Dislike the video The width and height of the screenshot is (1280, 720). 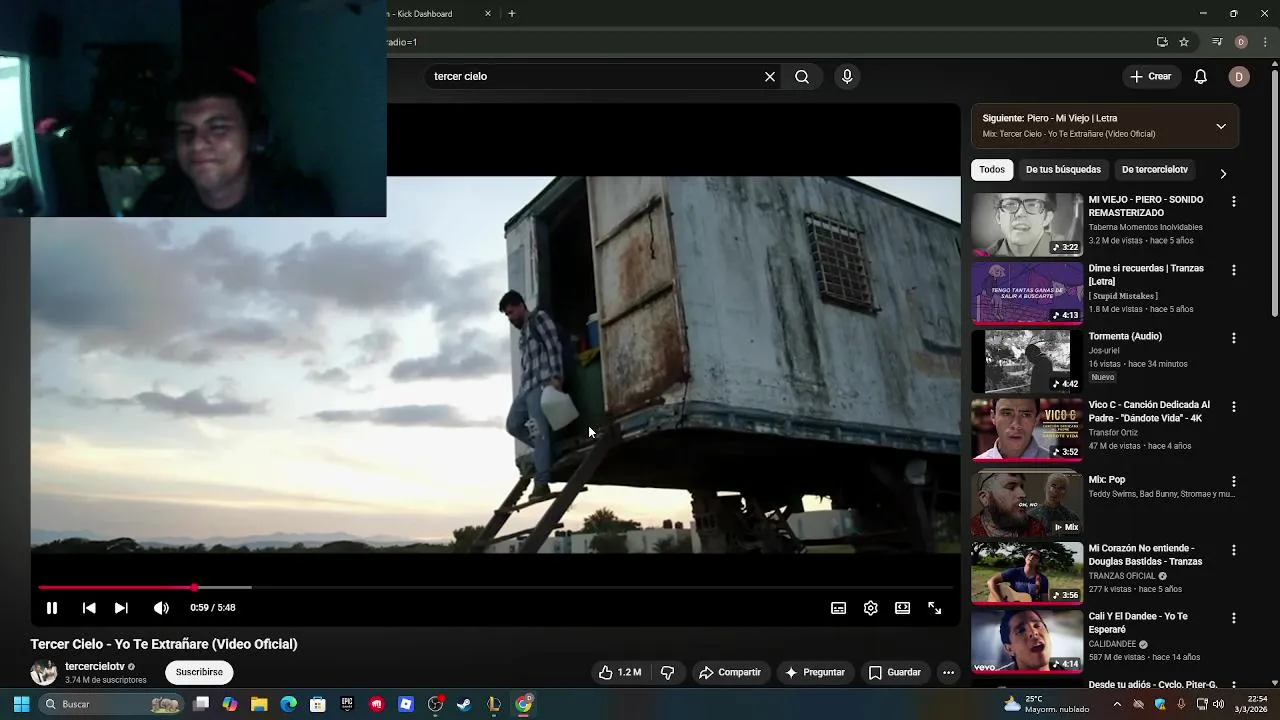coord(668,673)
